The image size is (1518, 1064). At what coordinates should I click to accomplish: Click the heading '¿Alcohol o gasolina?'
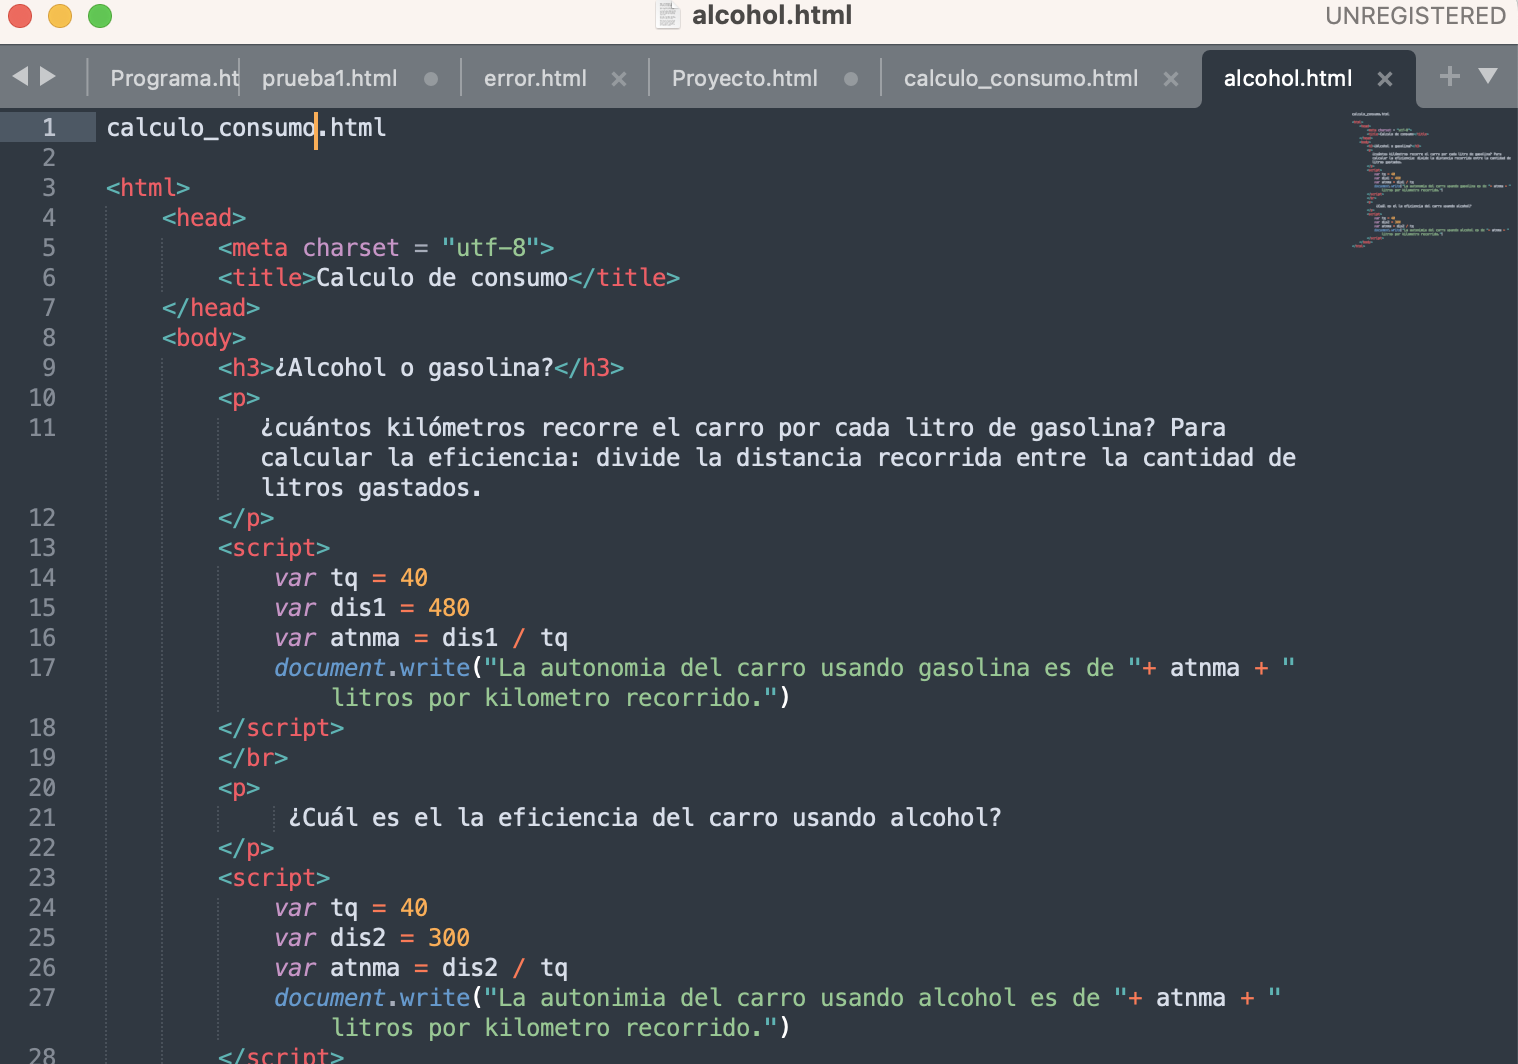(x=414, y=367)
